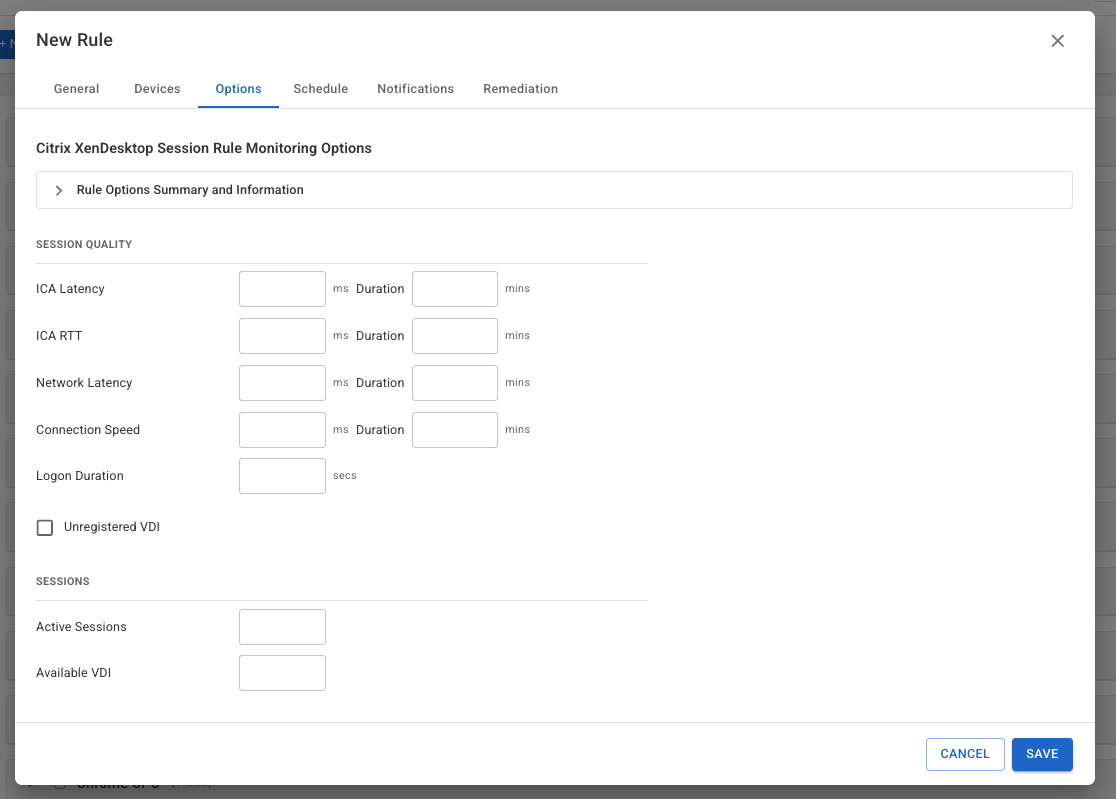
Task: Click the Connection Speed Duration field
Action: [x=455, y=430]
